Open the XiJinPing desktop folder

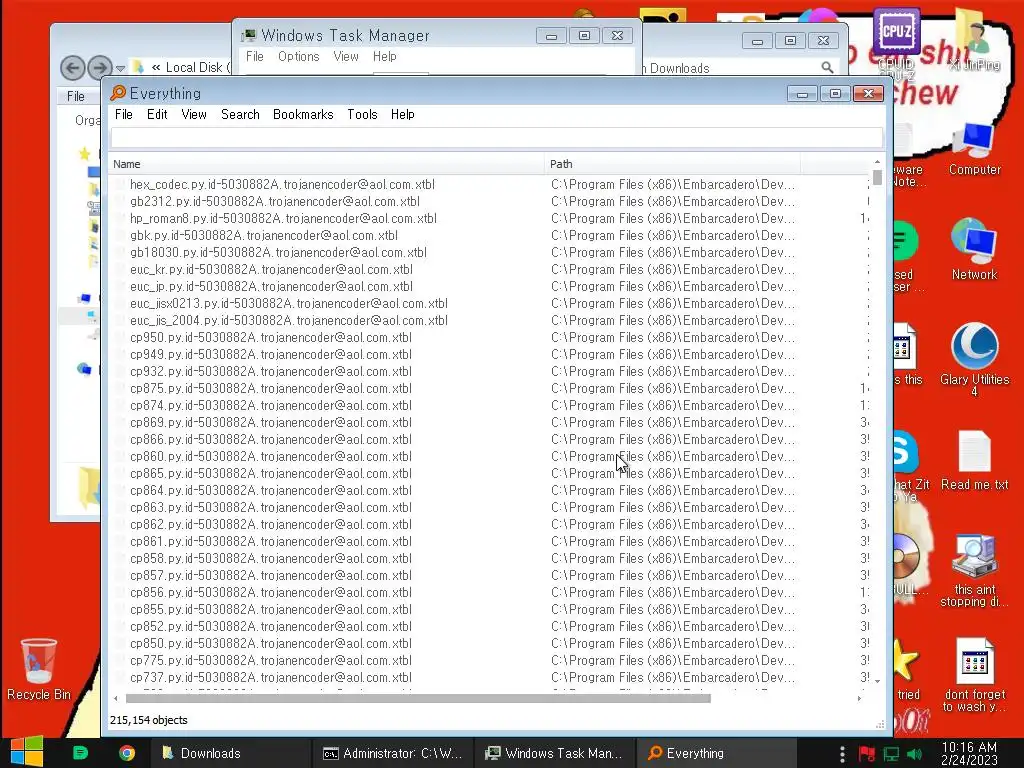click(974, 39)
